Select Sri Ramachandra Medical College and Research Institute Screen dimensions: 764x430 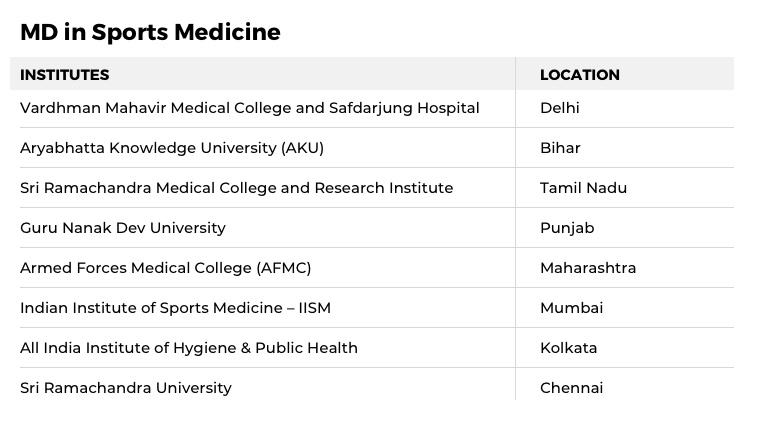[x=236, y=188]
